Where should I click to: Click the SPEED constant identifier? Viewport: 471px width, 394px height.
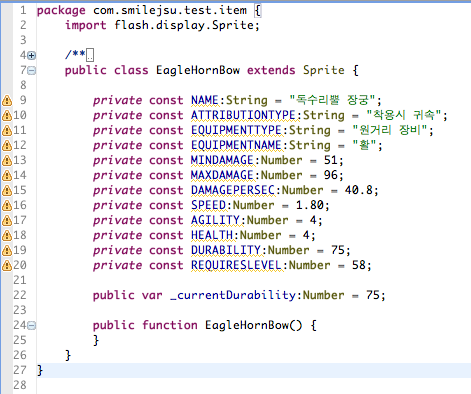208,205
